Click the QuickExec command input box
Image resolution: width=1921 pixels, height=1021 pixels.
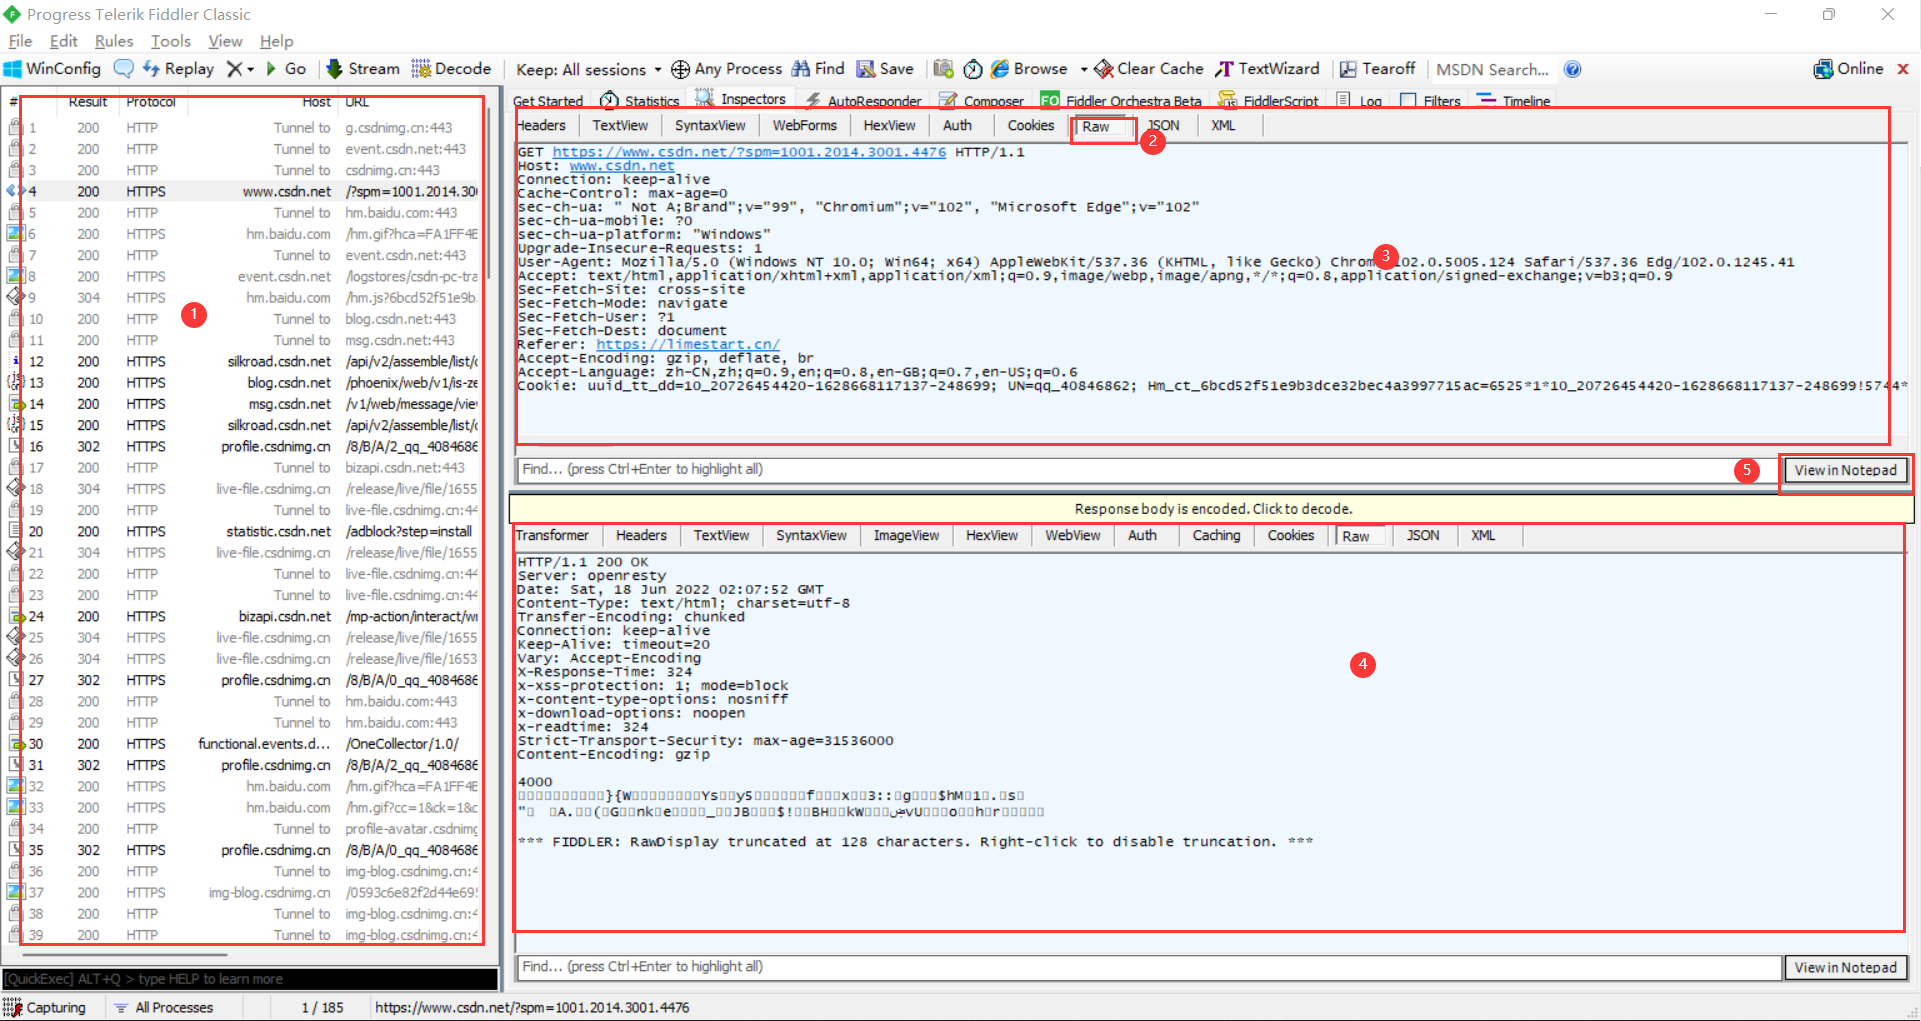tap(249, 978)
